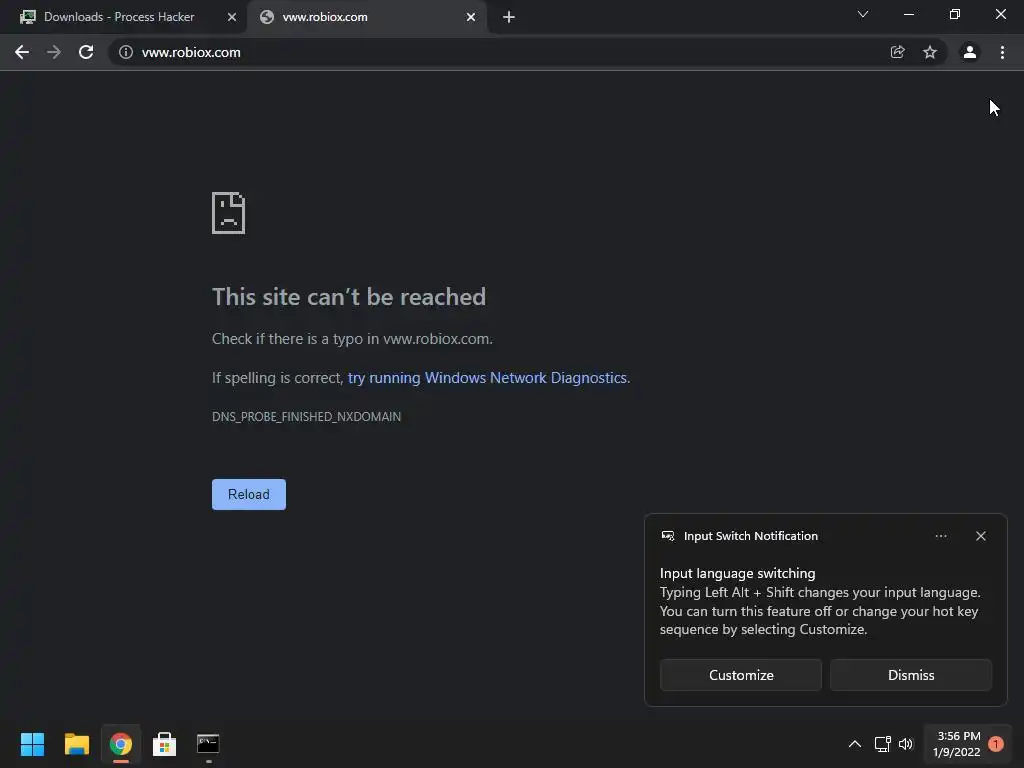Switch to Downloads - Process Hacker tab
This screenshot has width=1024, height=768.
pos(120,17)
